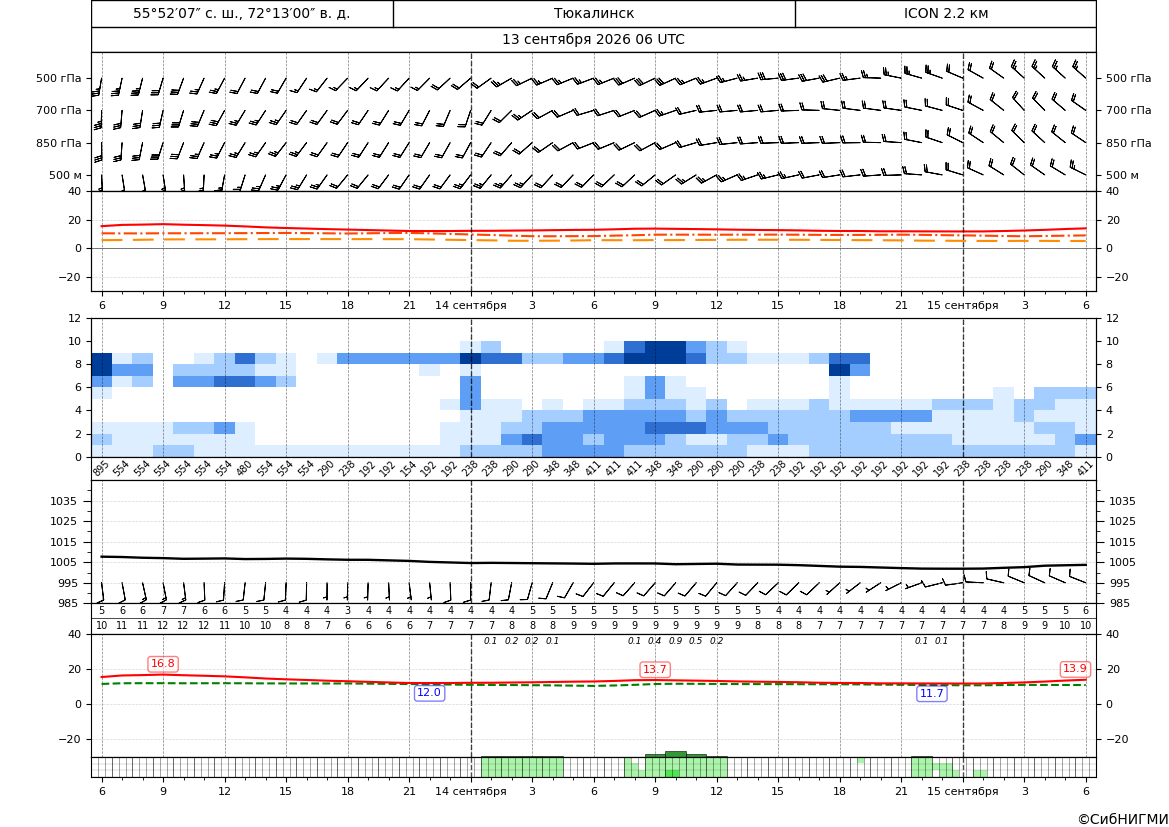Viewport: 1169px width, 827px height.
Task: Click the 480 cloud base value
Action: [x=243, y=470]
